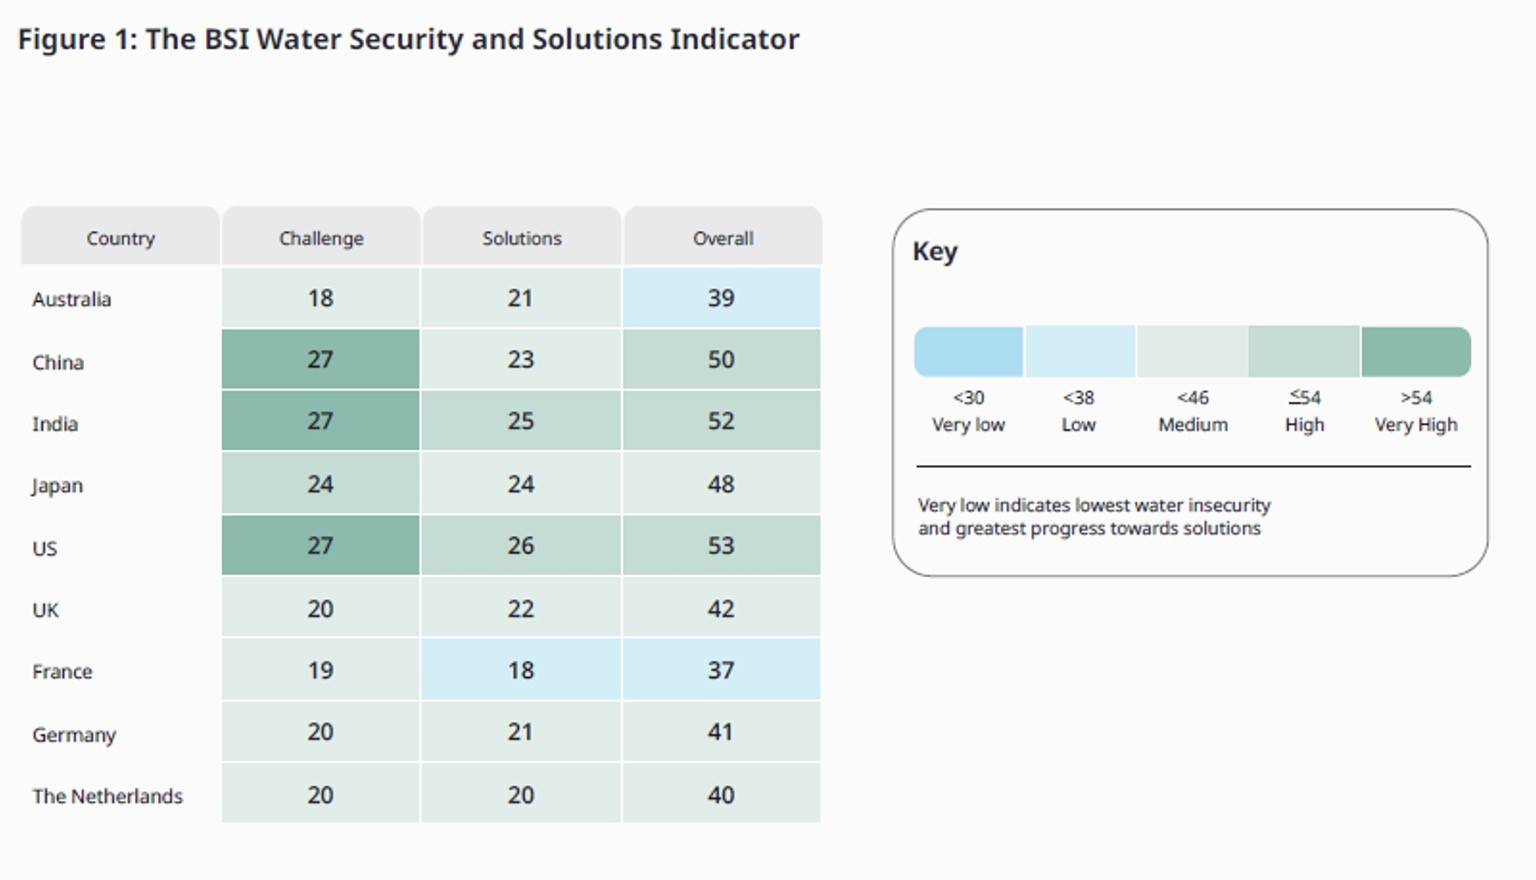Image resolution: width=1536 pixels, height=880 pixels.
Task: Click the Country column header
Action: coord(120,238)
